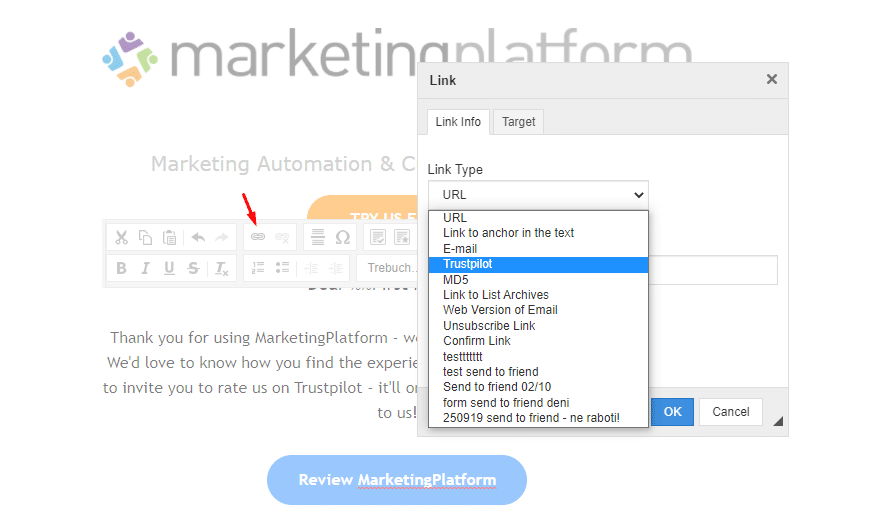Open the special character Omega icon

coord(343,238)
